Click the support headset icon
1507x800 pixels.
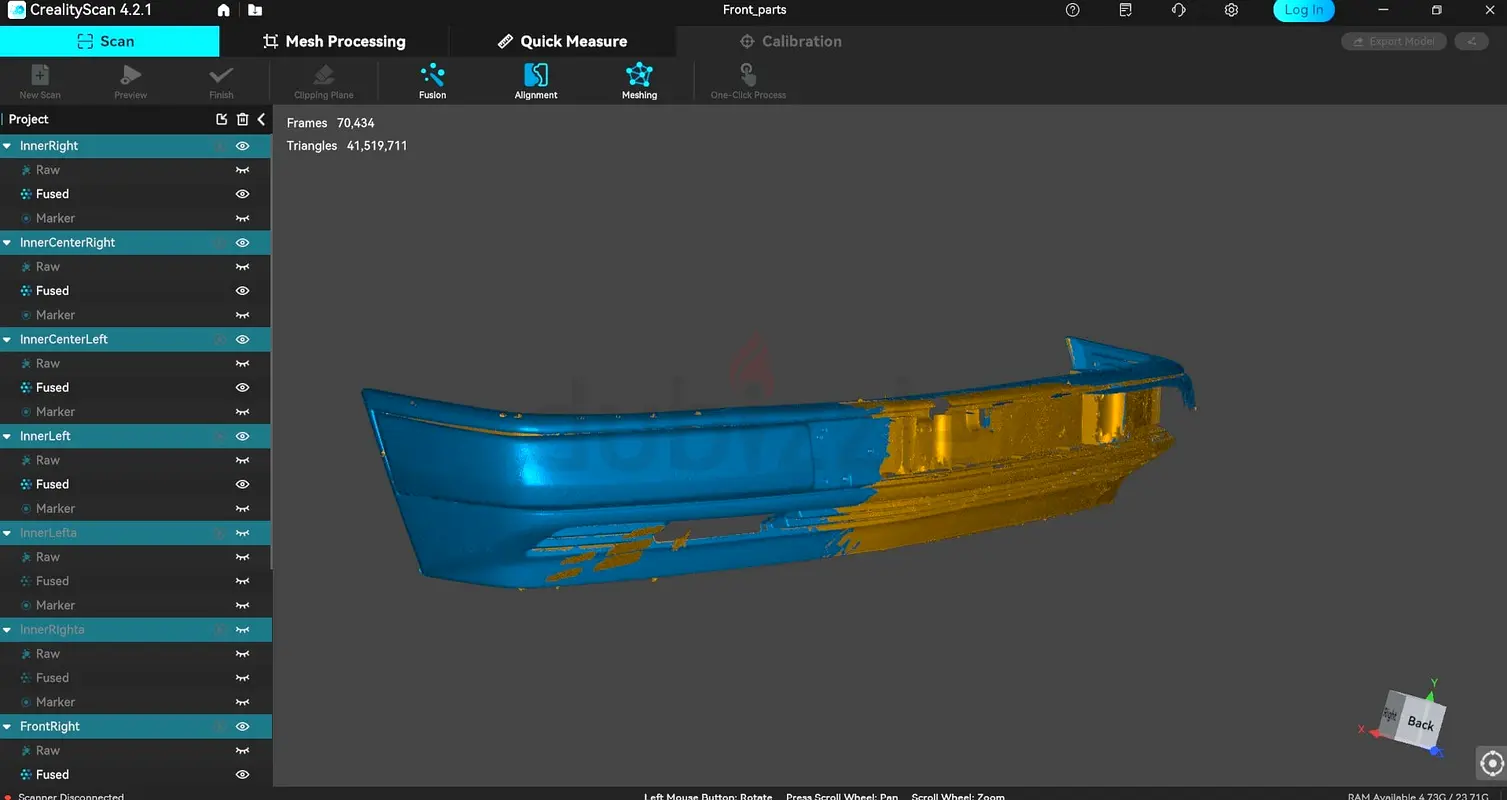pos(1178,10)
